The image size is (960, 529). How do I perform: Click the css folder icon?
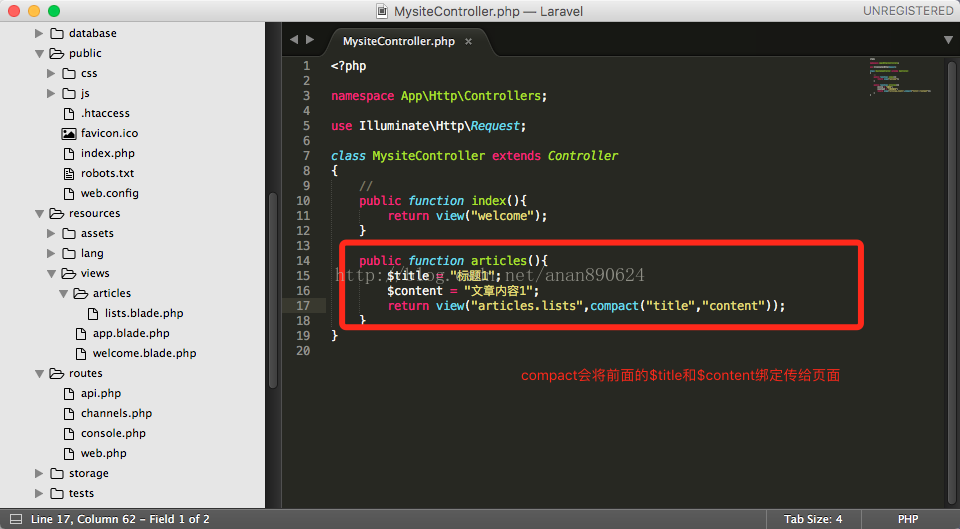pos(69,73)
